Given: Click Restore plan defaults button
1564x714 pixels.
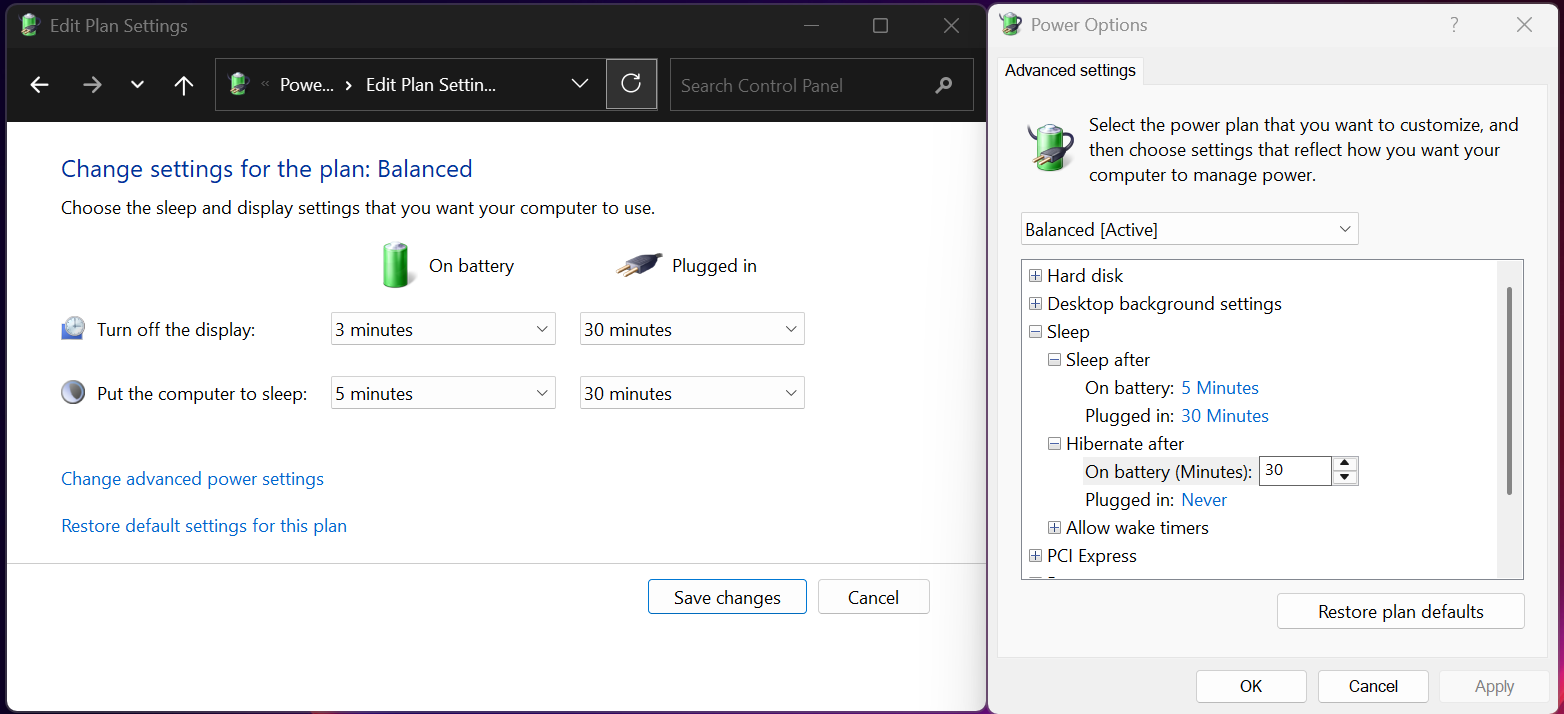Looking at the screenshot, I should (1400, 611).
